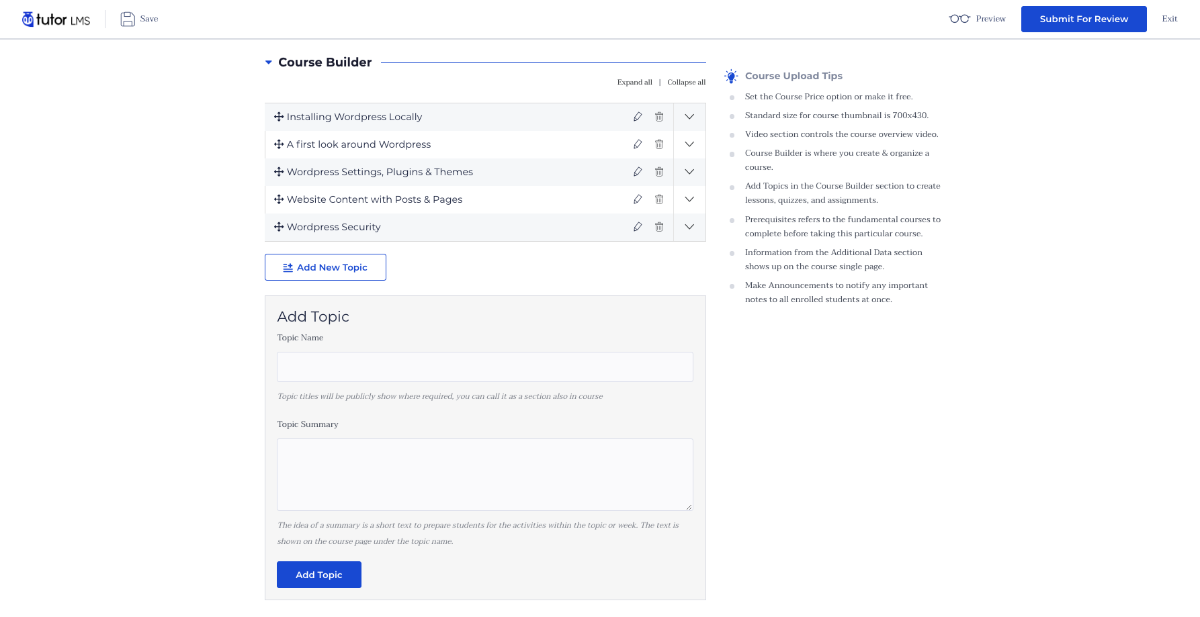Focus the Topic Summary text area

[485, 475]
